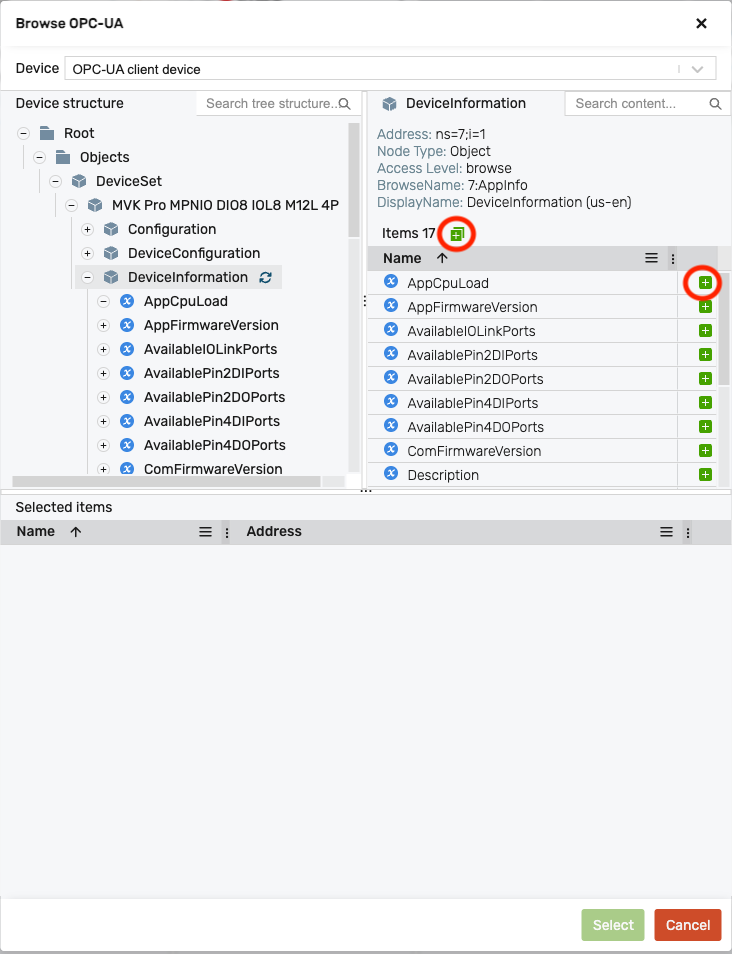Click the items list vertical scrollbar
The image size is (732, 954).
point(723,329)
